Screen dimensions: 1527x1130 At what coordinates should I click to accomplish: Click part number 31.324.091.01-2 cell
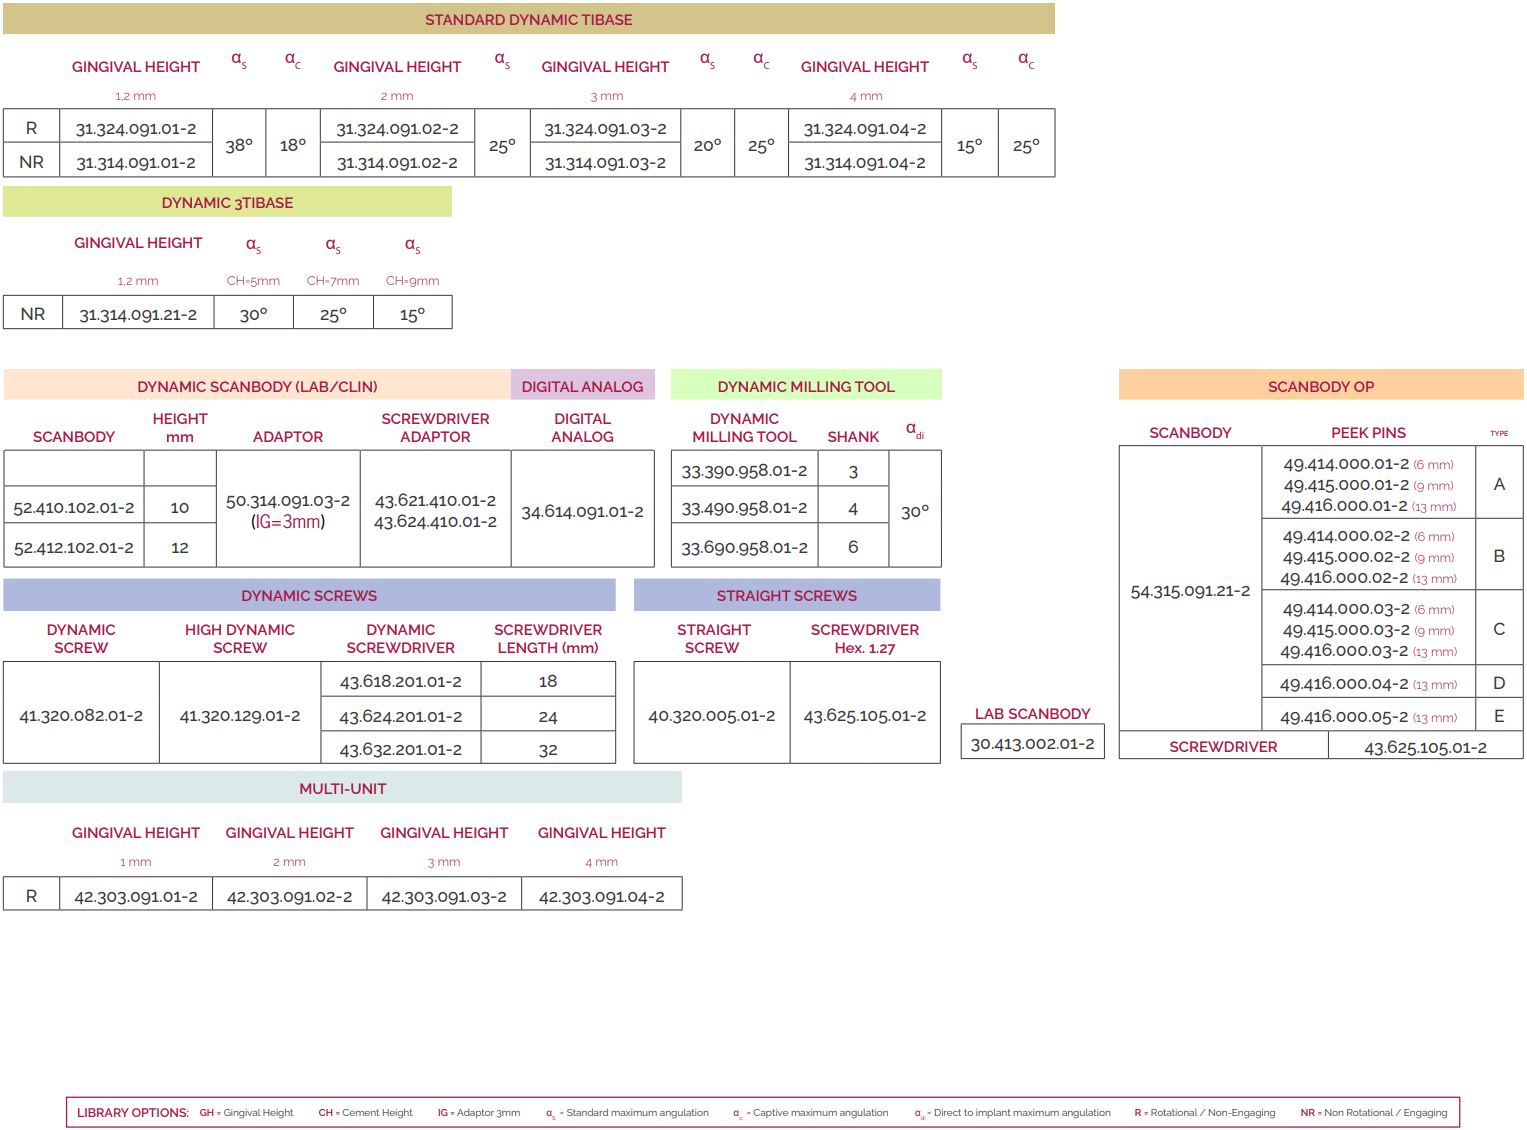tap(136, 129)
